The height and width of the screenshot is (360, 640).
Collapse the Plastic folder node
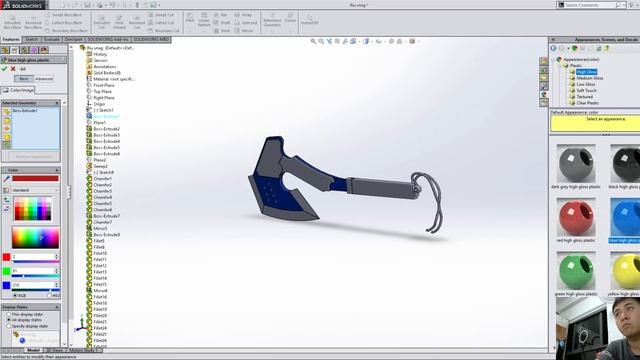click(560, 66)
